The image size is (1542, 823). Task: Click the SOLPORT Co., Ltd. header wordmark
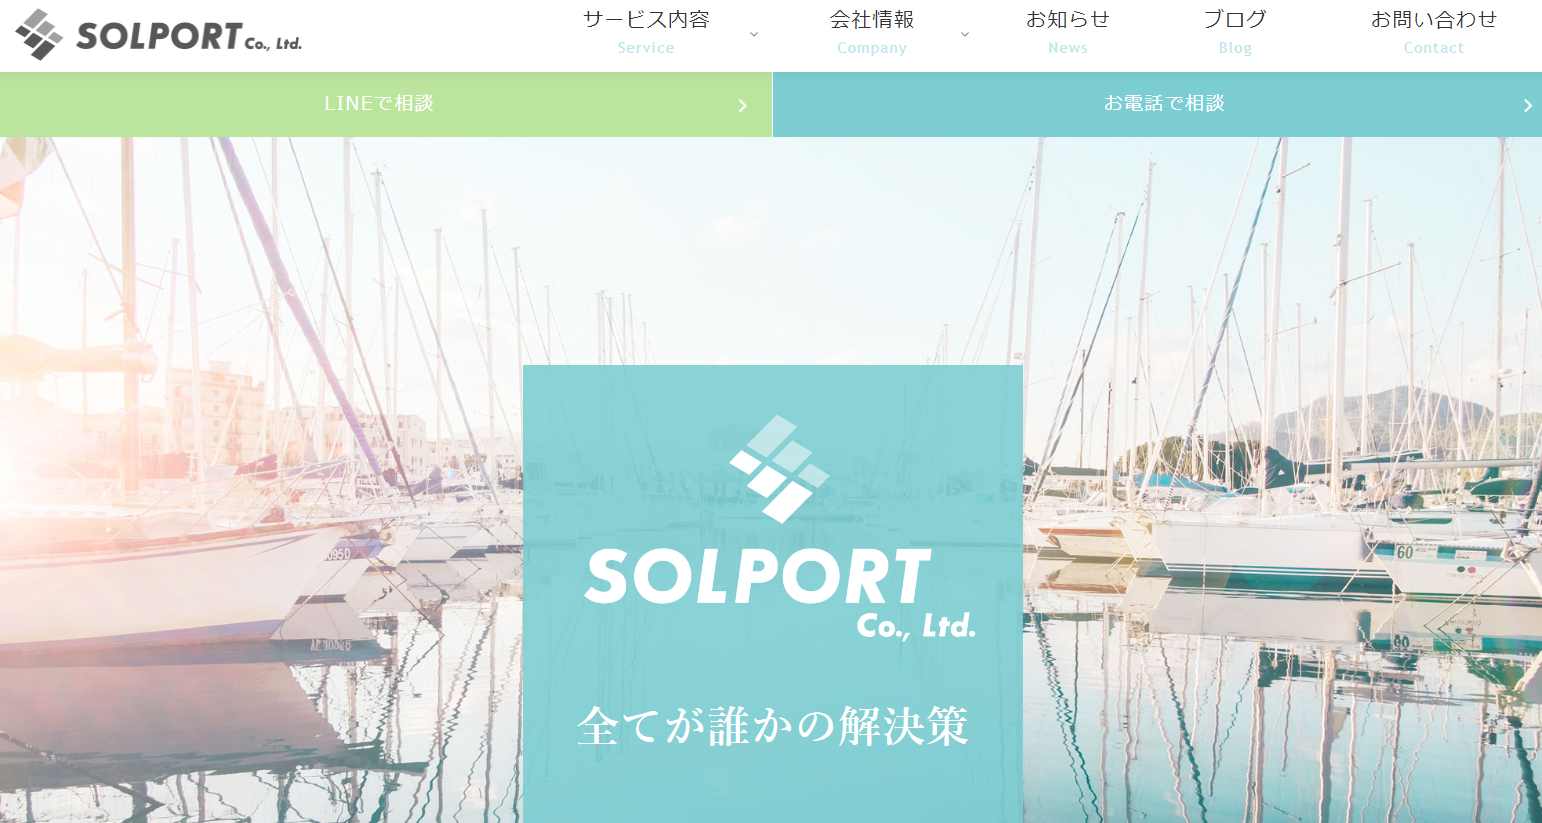point(189,37)
